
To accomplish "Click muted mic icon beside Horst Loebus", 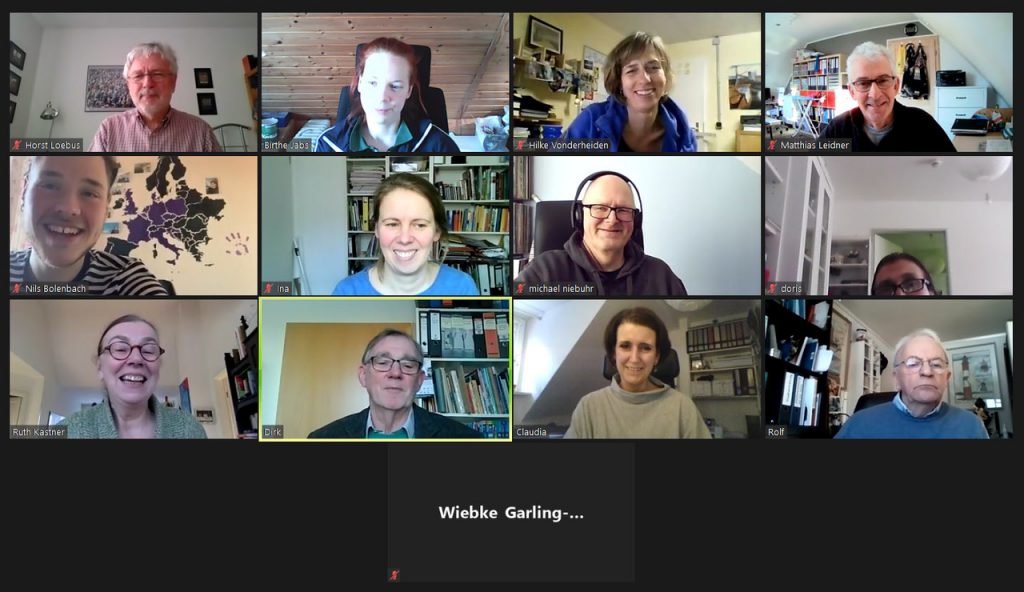I will point(18,145).
